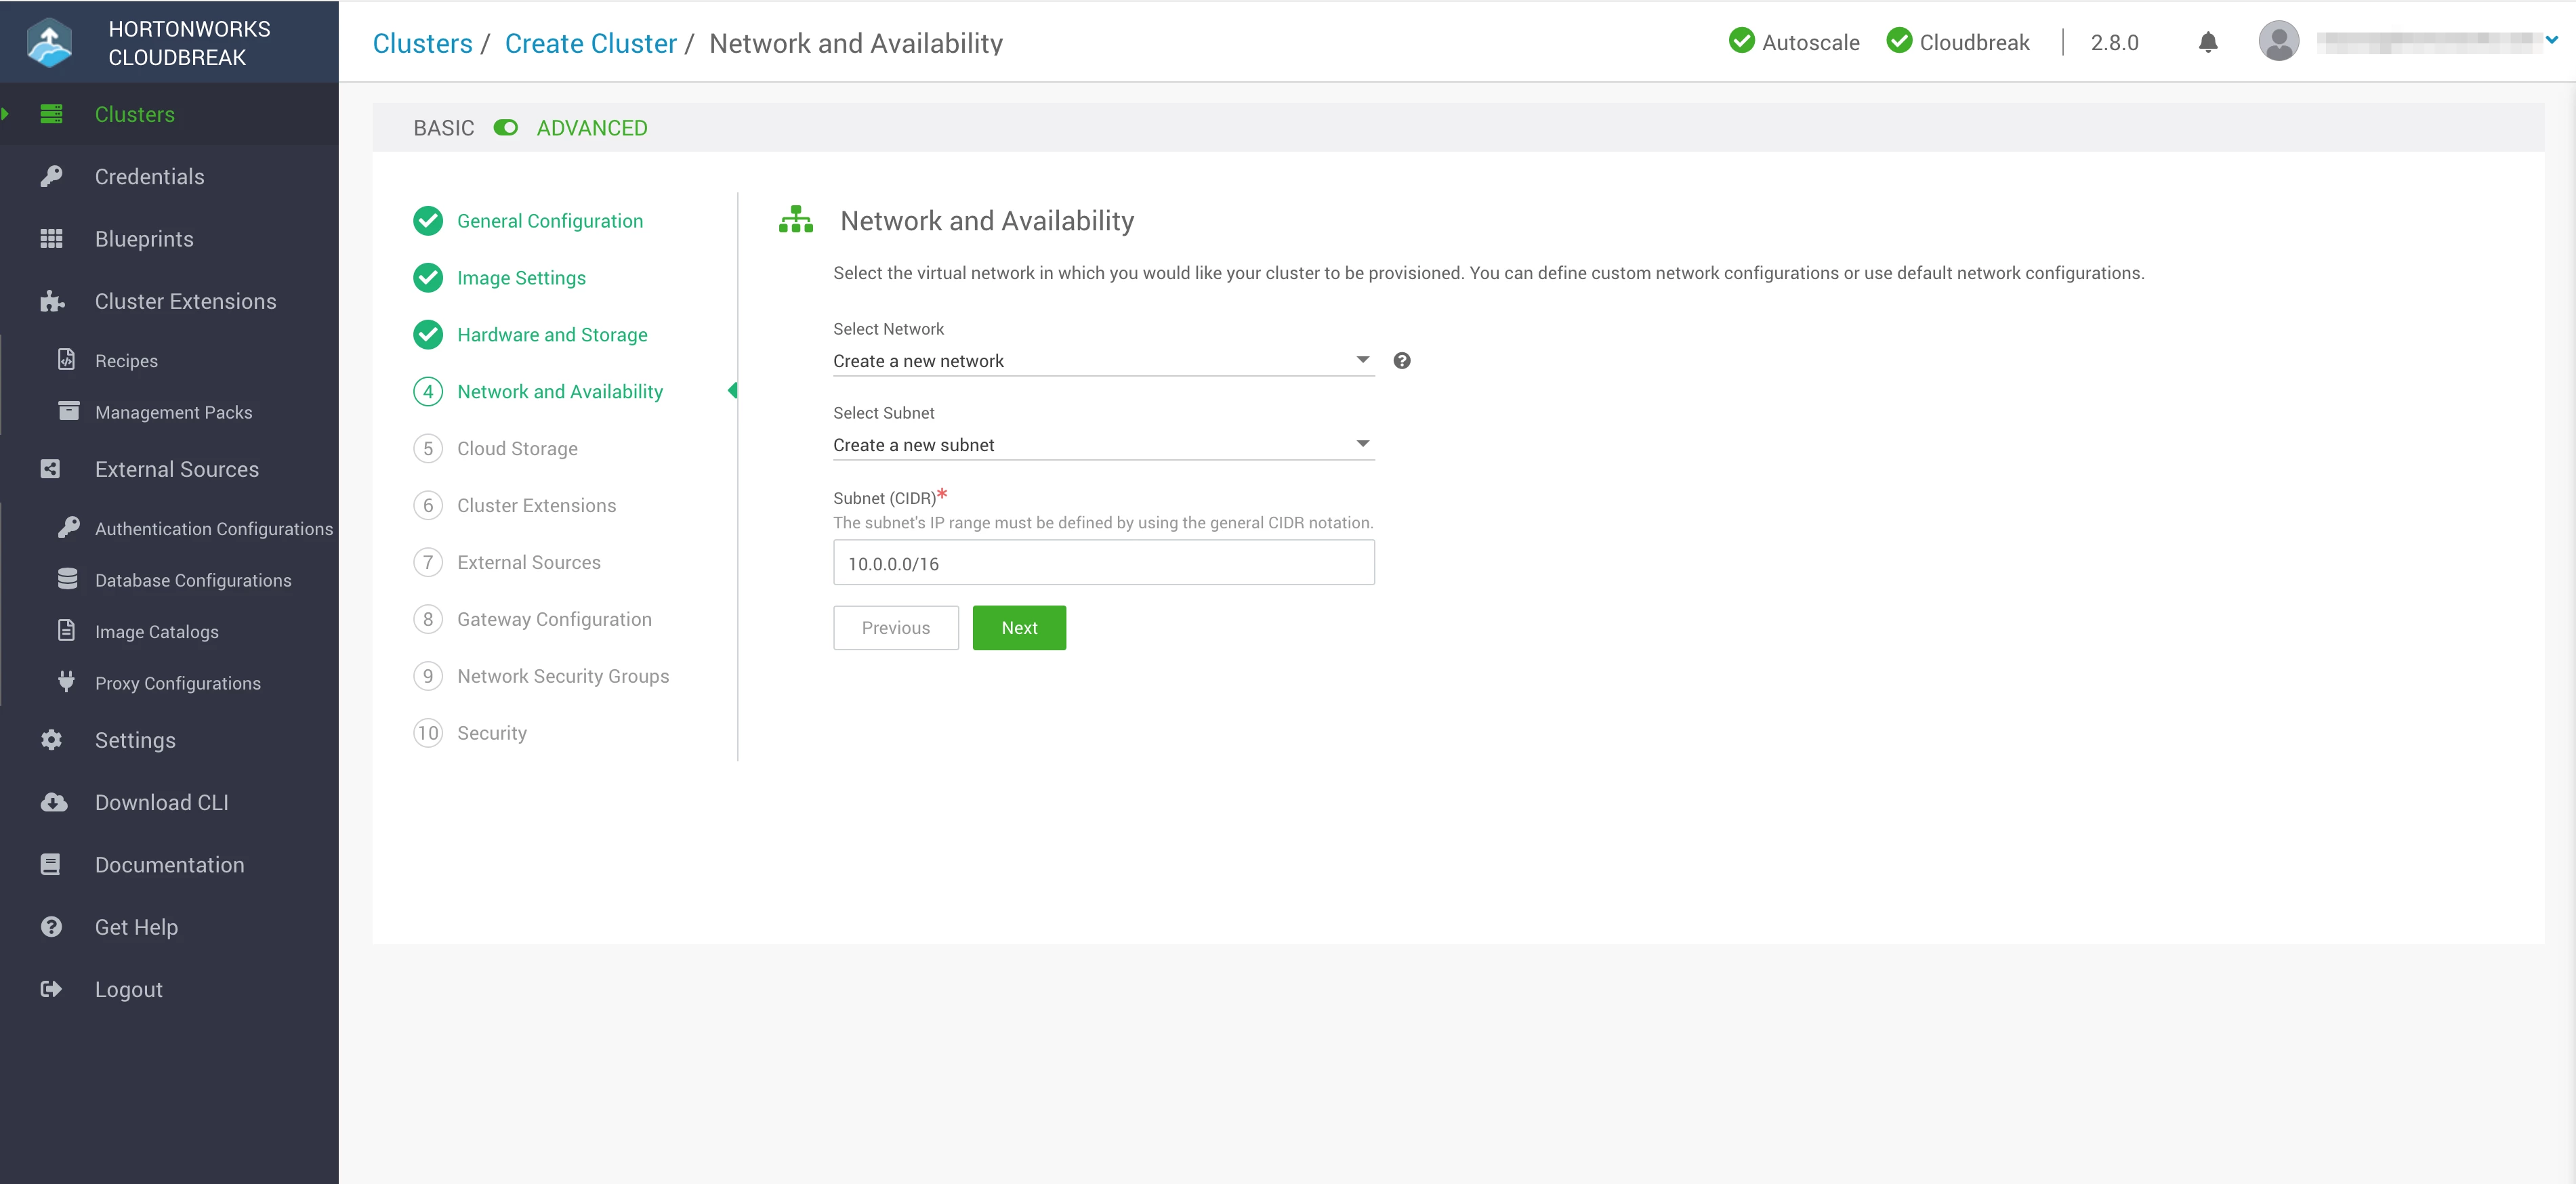Viewport: 2576px width, 1184px height.
Task: Click the External Sources share icon
Action: point(50,469)
